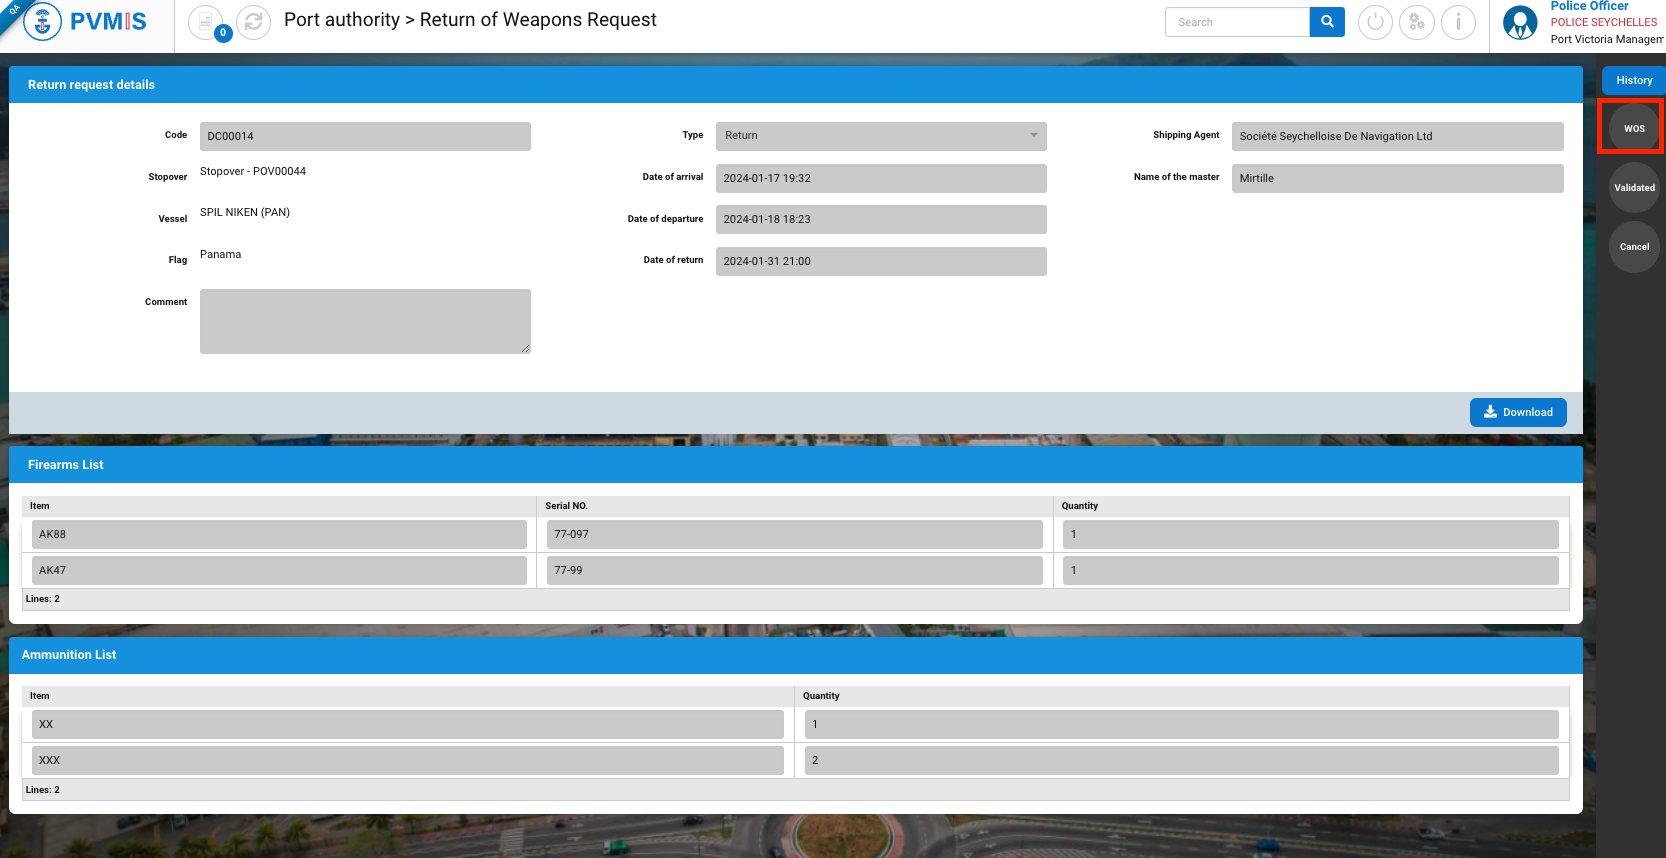Screen dimensions: 1666x858
Task: Click the AK88 firearm item cell
Action: click(279, 534)
